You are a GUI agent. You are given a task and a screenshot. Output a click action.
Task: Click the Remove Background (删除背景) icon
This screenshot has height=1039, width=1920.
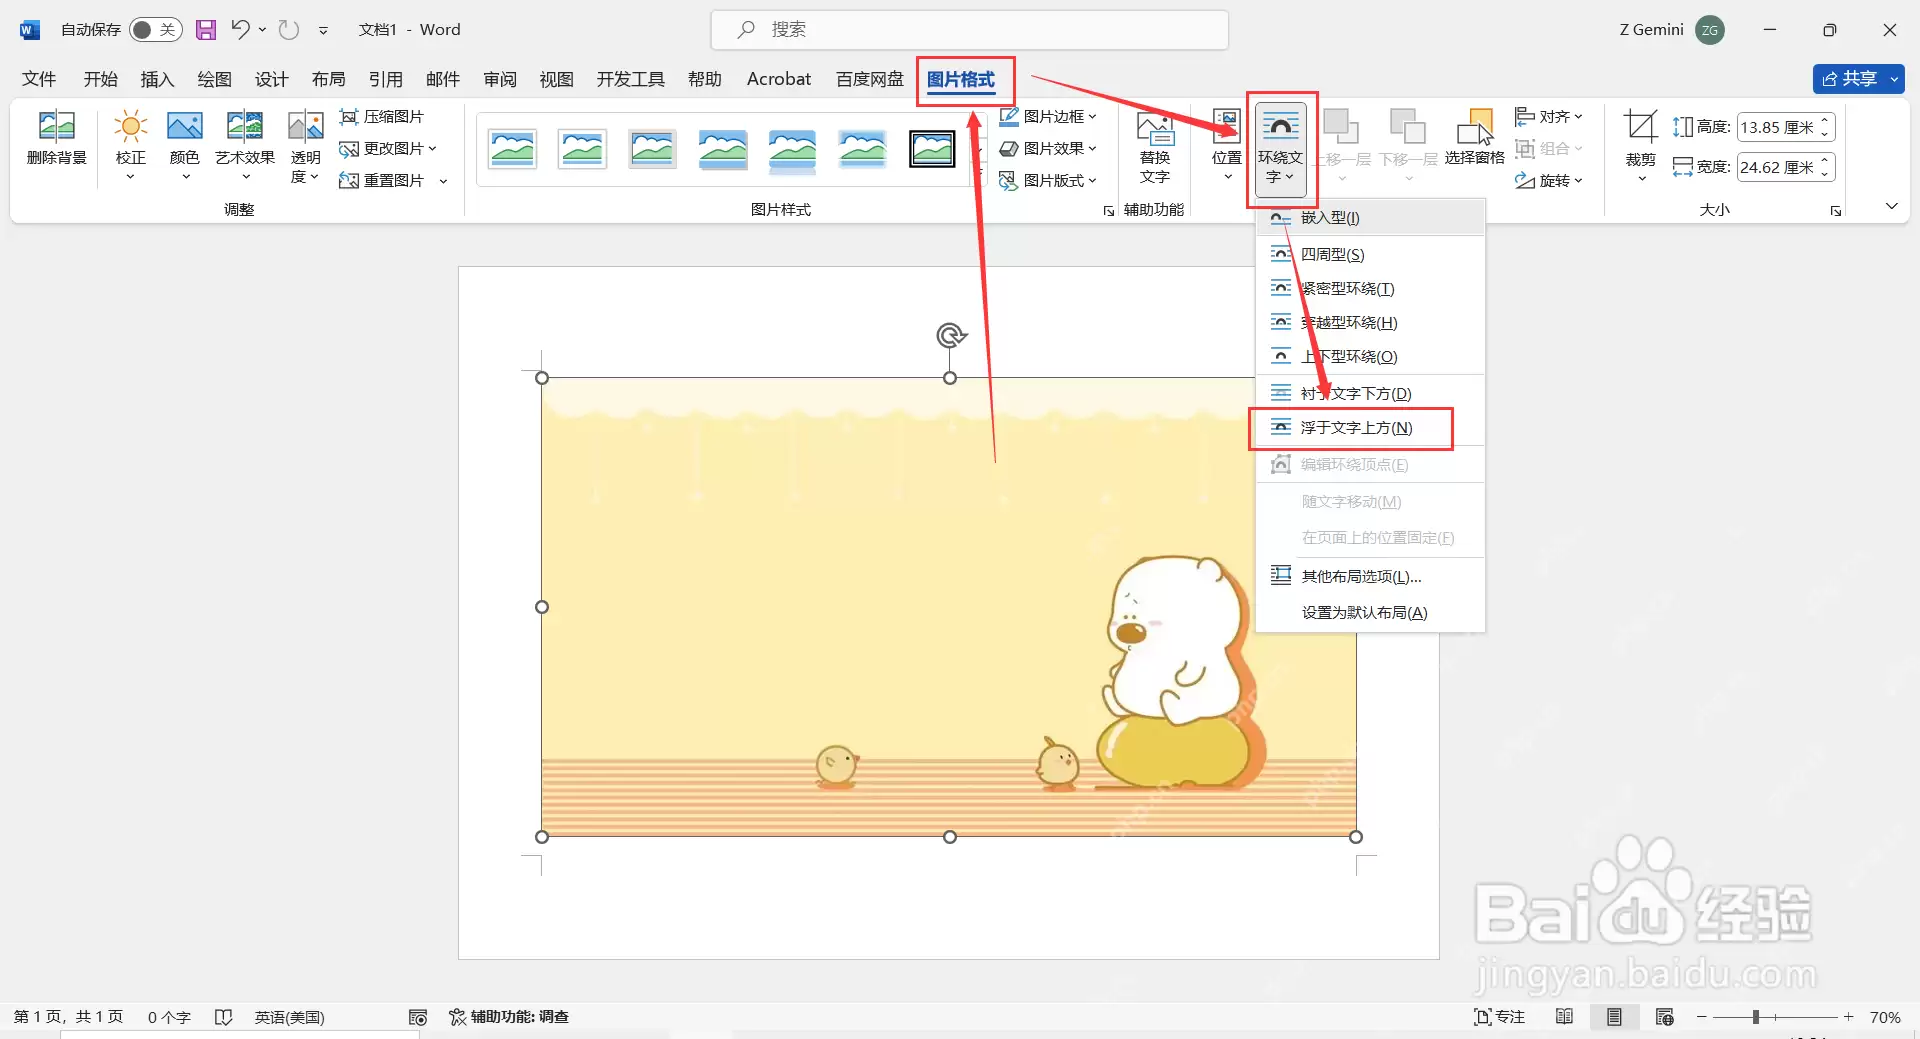56,139
